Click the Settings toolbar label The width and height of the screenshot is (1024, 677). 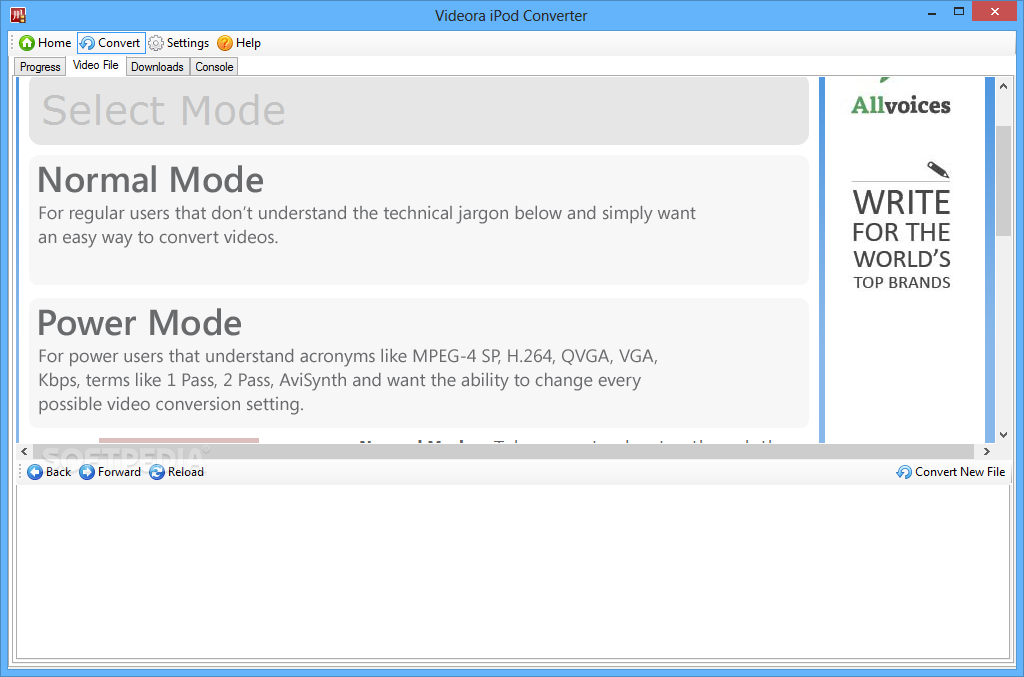[188, 43]
